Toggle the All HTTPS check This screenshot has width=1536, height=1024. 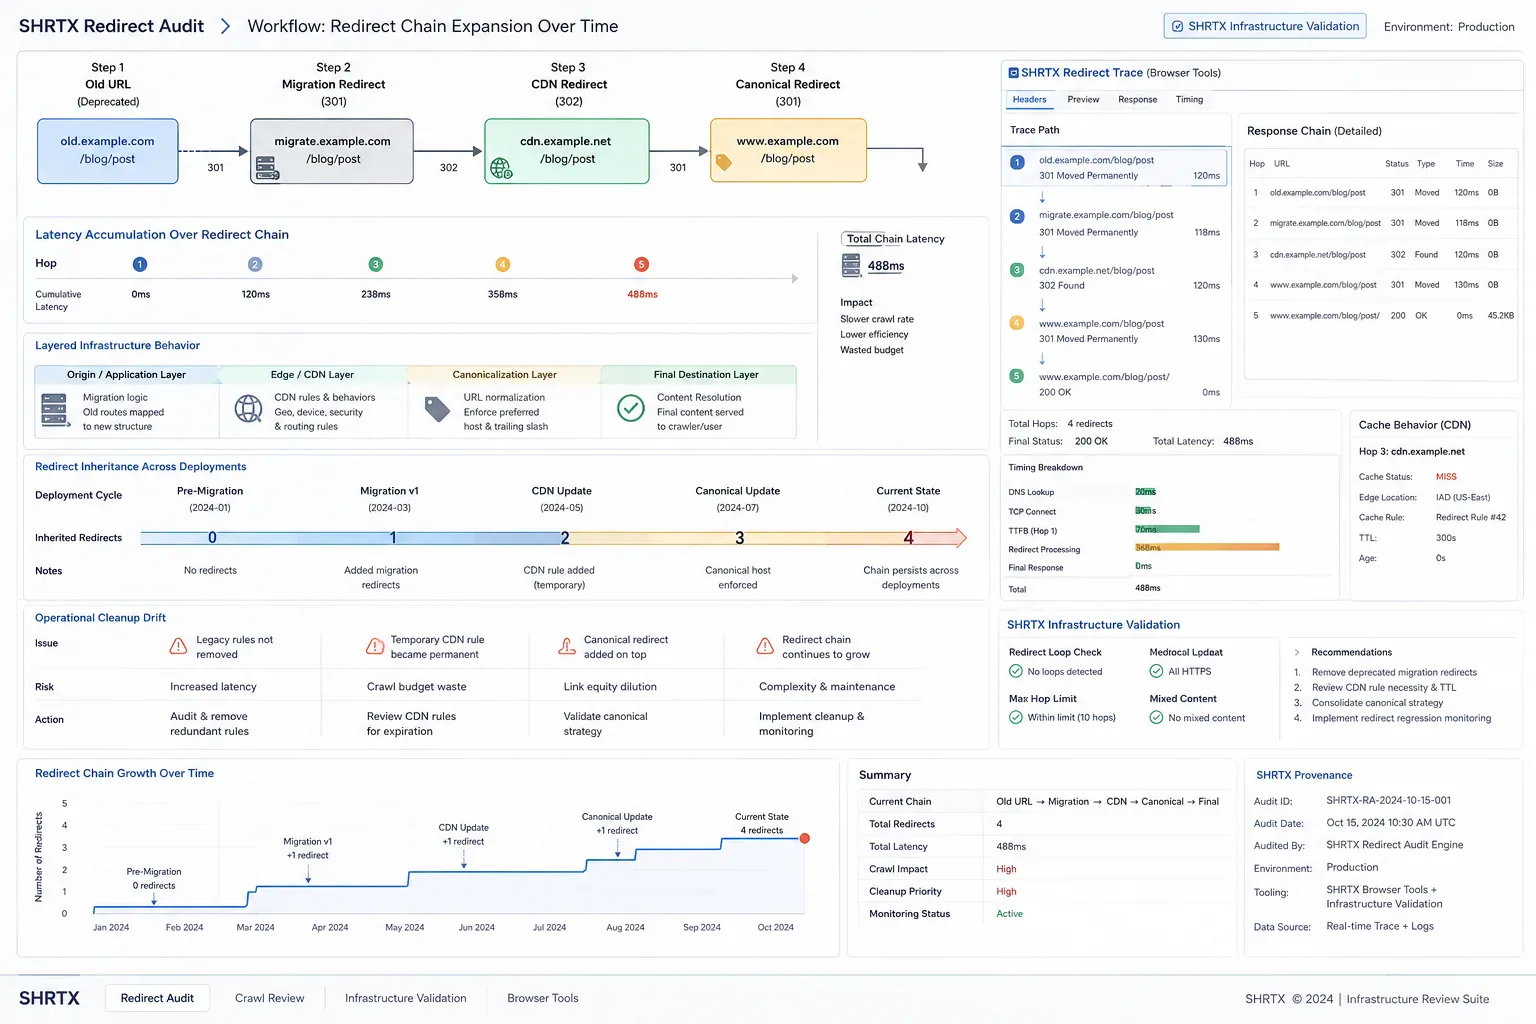coord(1156,671)
